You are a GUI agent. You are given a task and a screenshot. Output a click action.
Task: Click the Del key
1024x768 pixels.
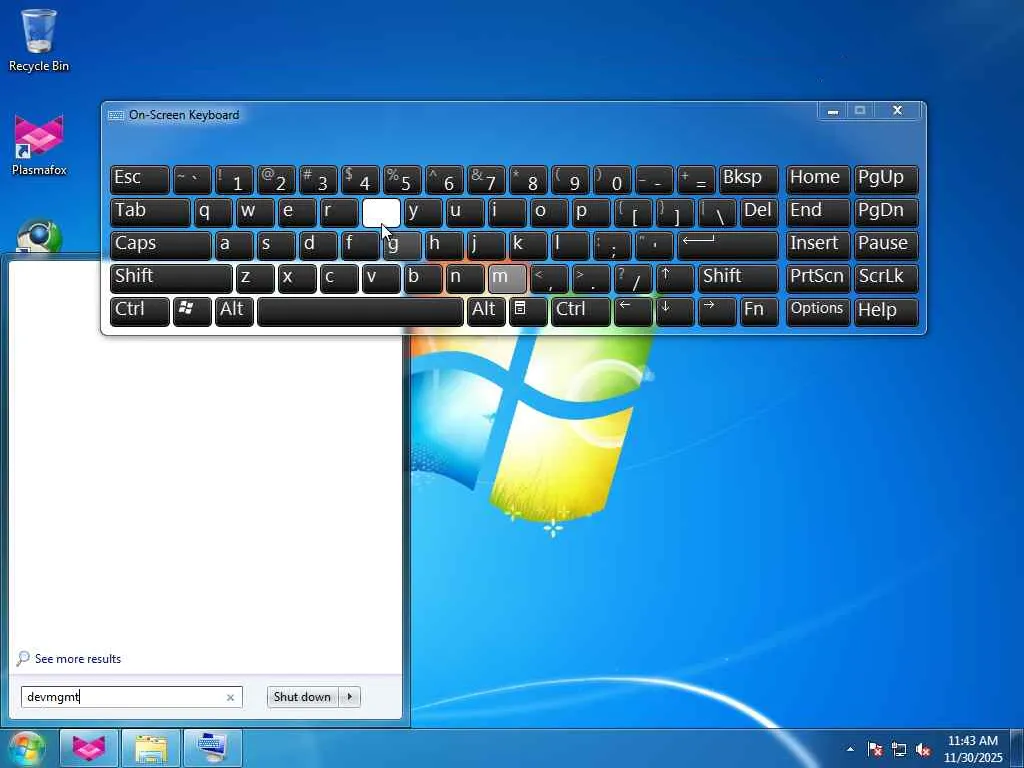click(x=759, y=212)
